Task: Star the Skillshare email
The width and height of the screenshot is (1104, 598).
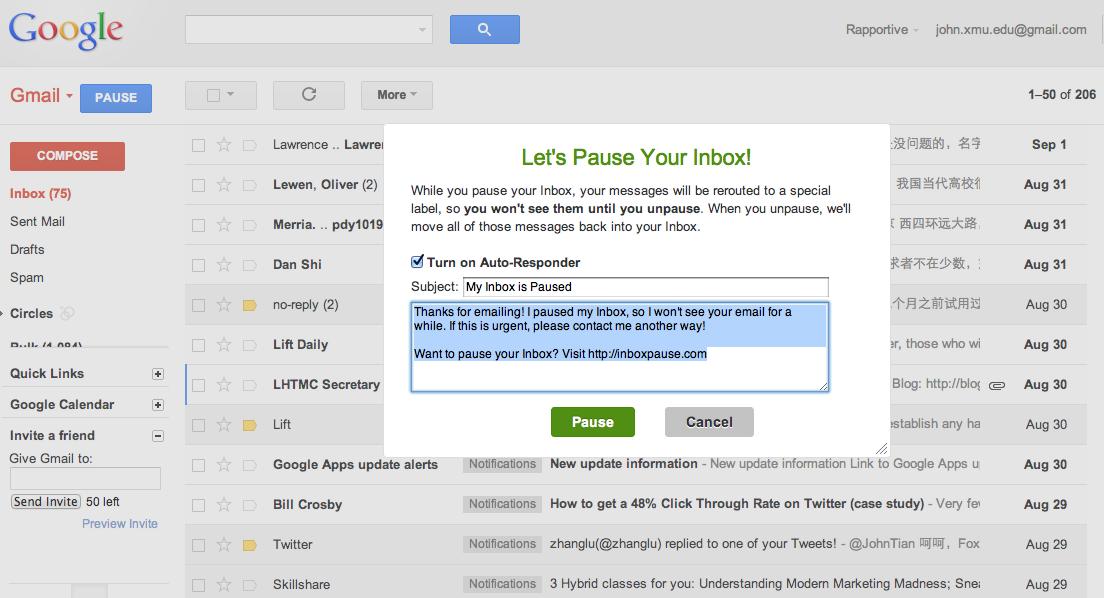Action: (x=224, y=585)
